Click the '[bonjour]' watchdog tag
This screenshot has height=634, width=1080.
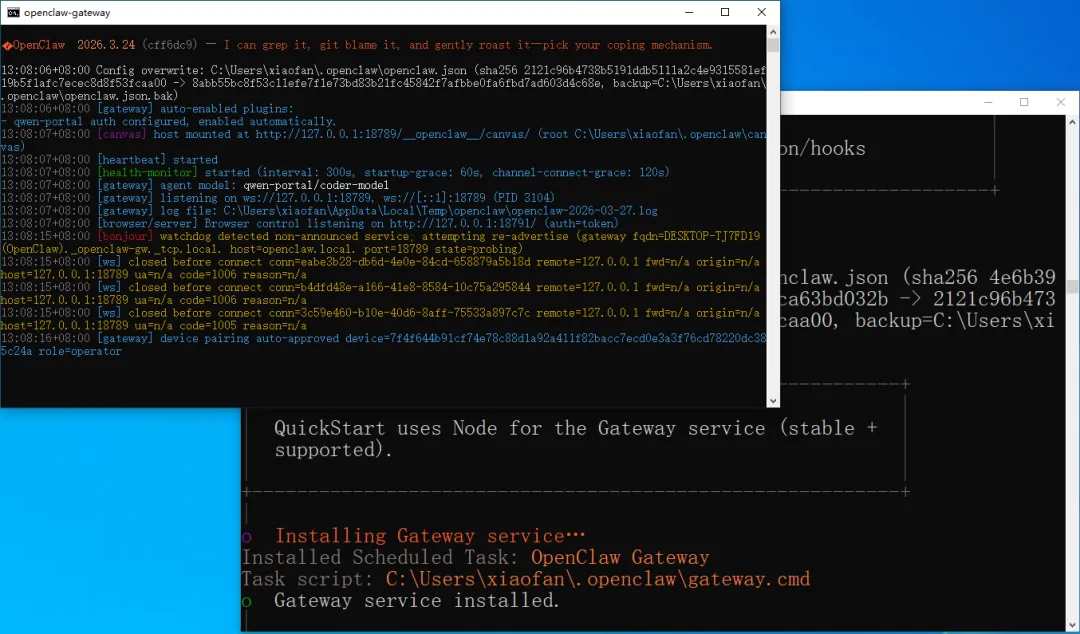pos(125,236)
